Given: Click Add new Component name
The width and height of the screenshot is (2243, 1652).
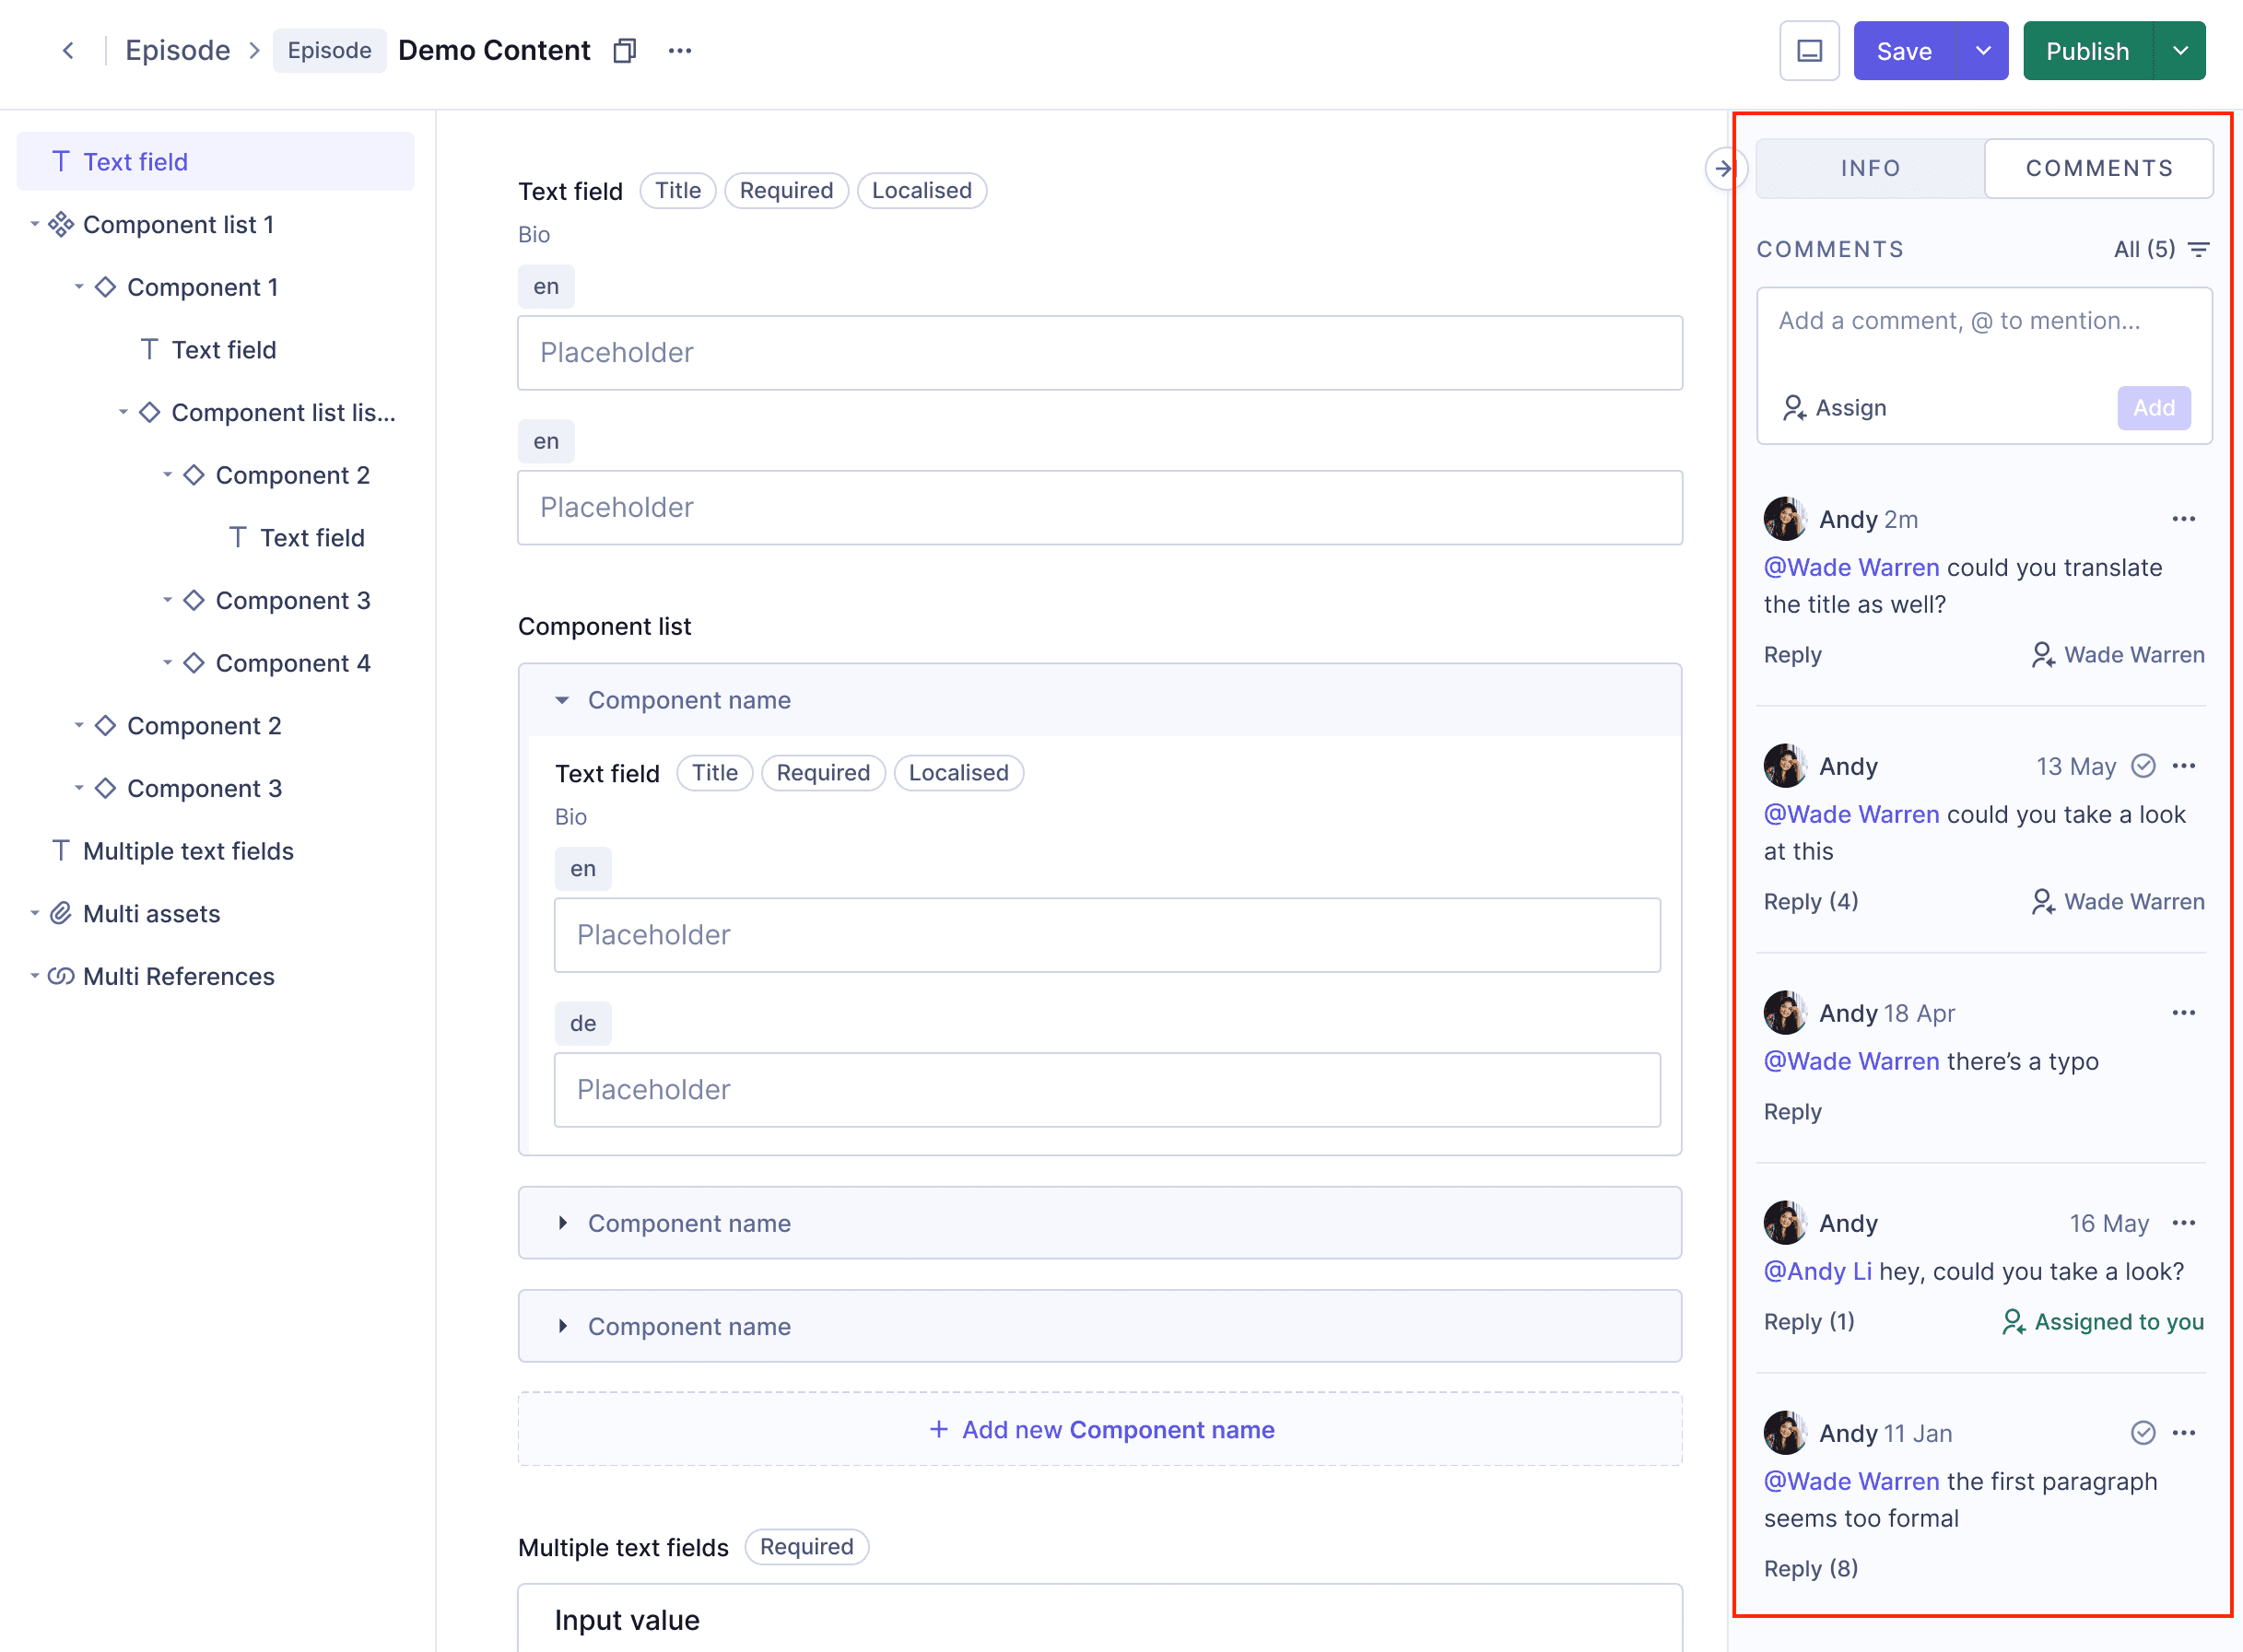Looking at the screenshot, I should (1100, 1430).
